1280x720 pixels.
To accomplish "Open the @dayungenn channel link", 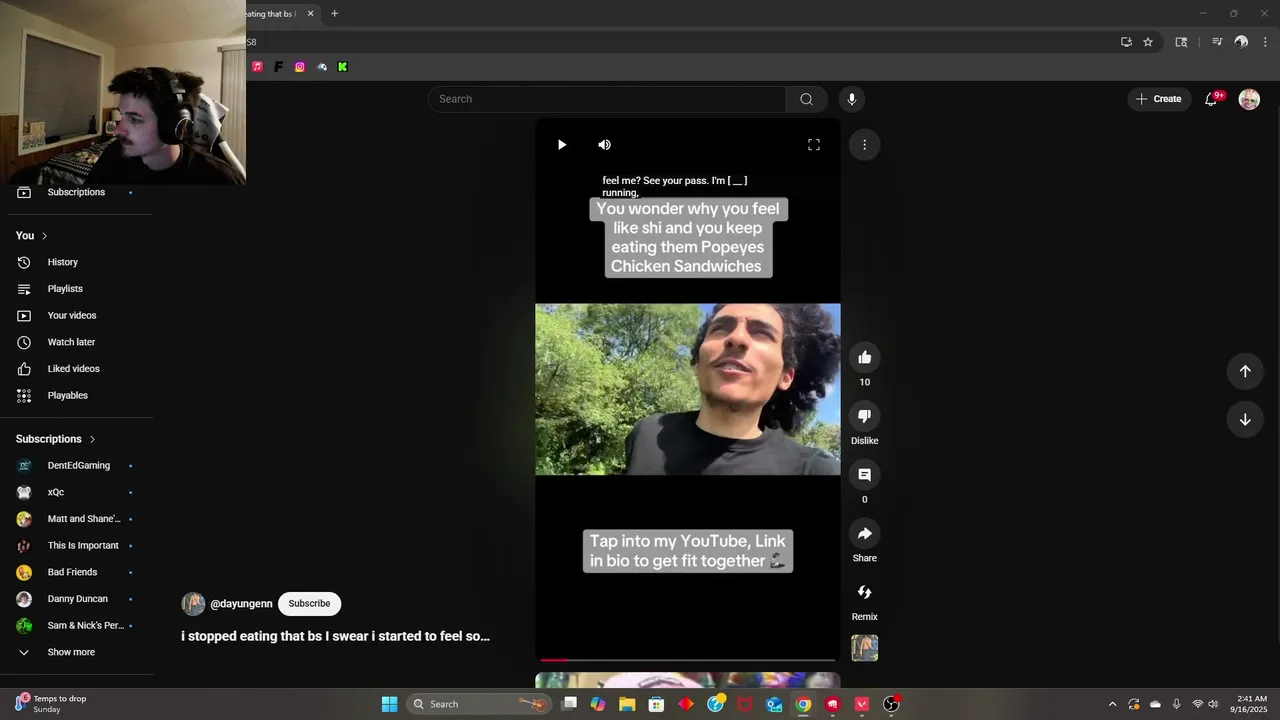I will tap(241, 604).
